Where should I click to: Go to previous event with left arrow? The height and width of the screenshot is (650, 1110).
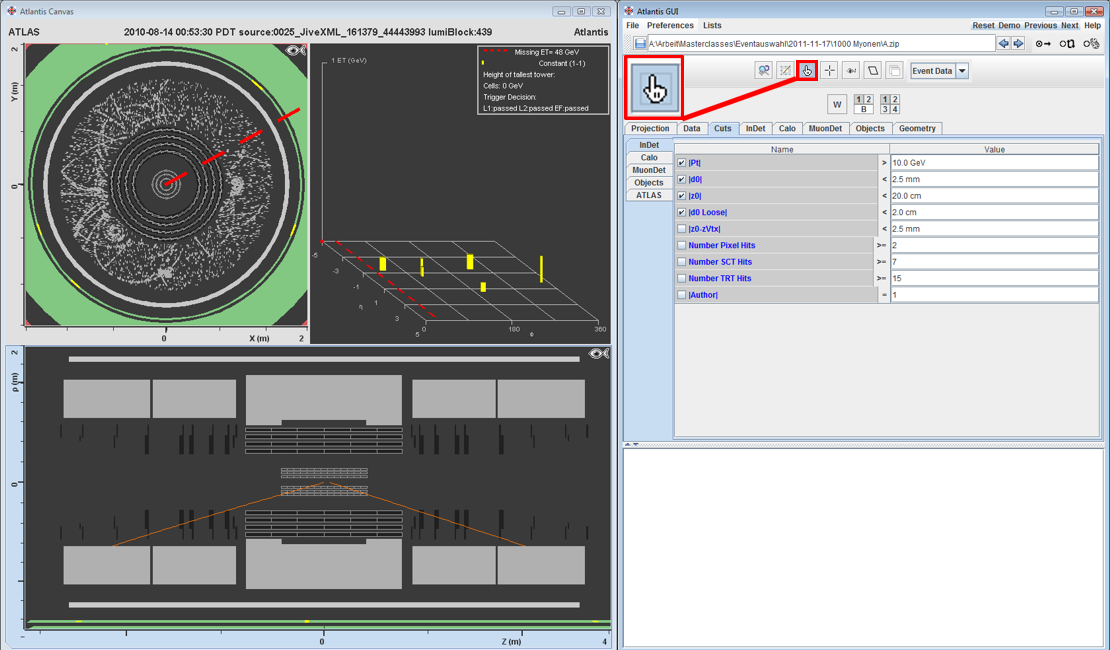coord(1005,44)
